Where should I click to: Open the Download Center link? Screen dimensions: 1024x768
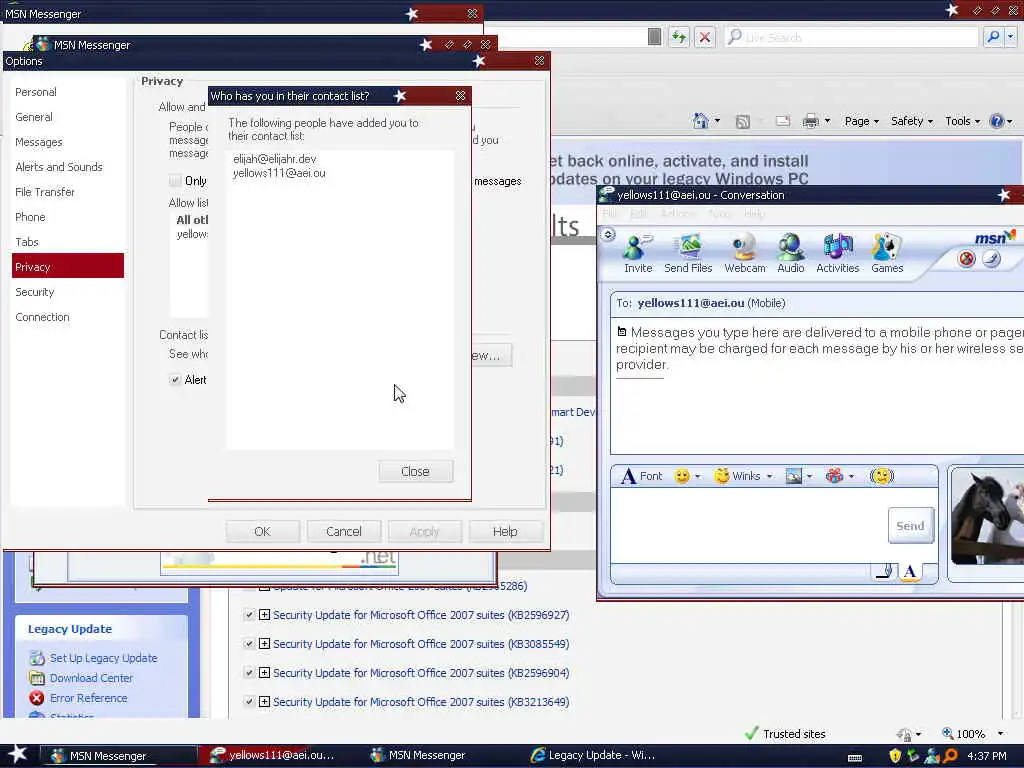(x=91, y=678)
